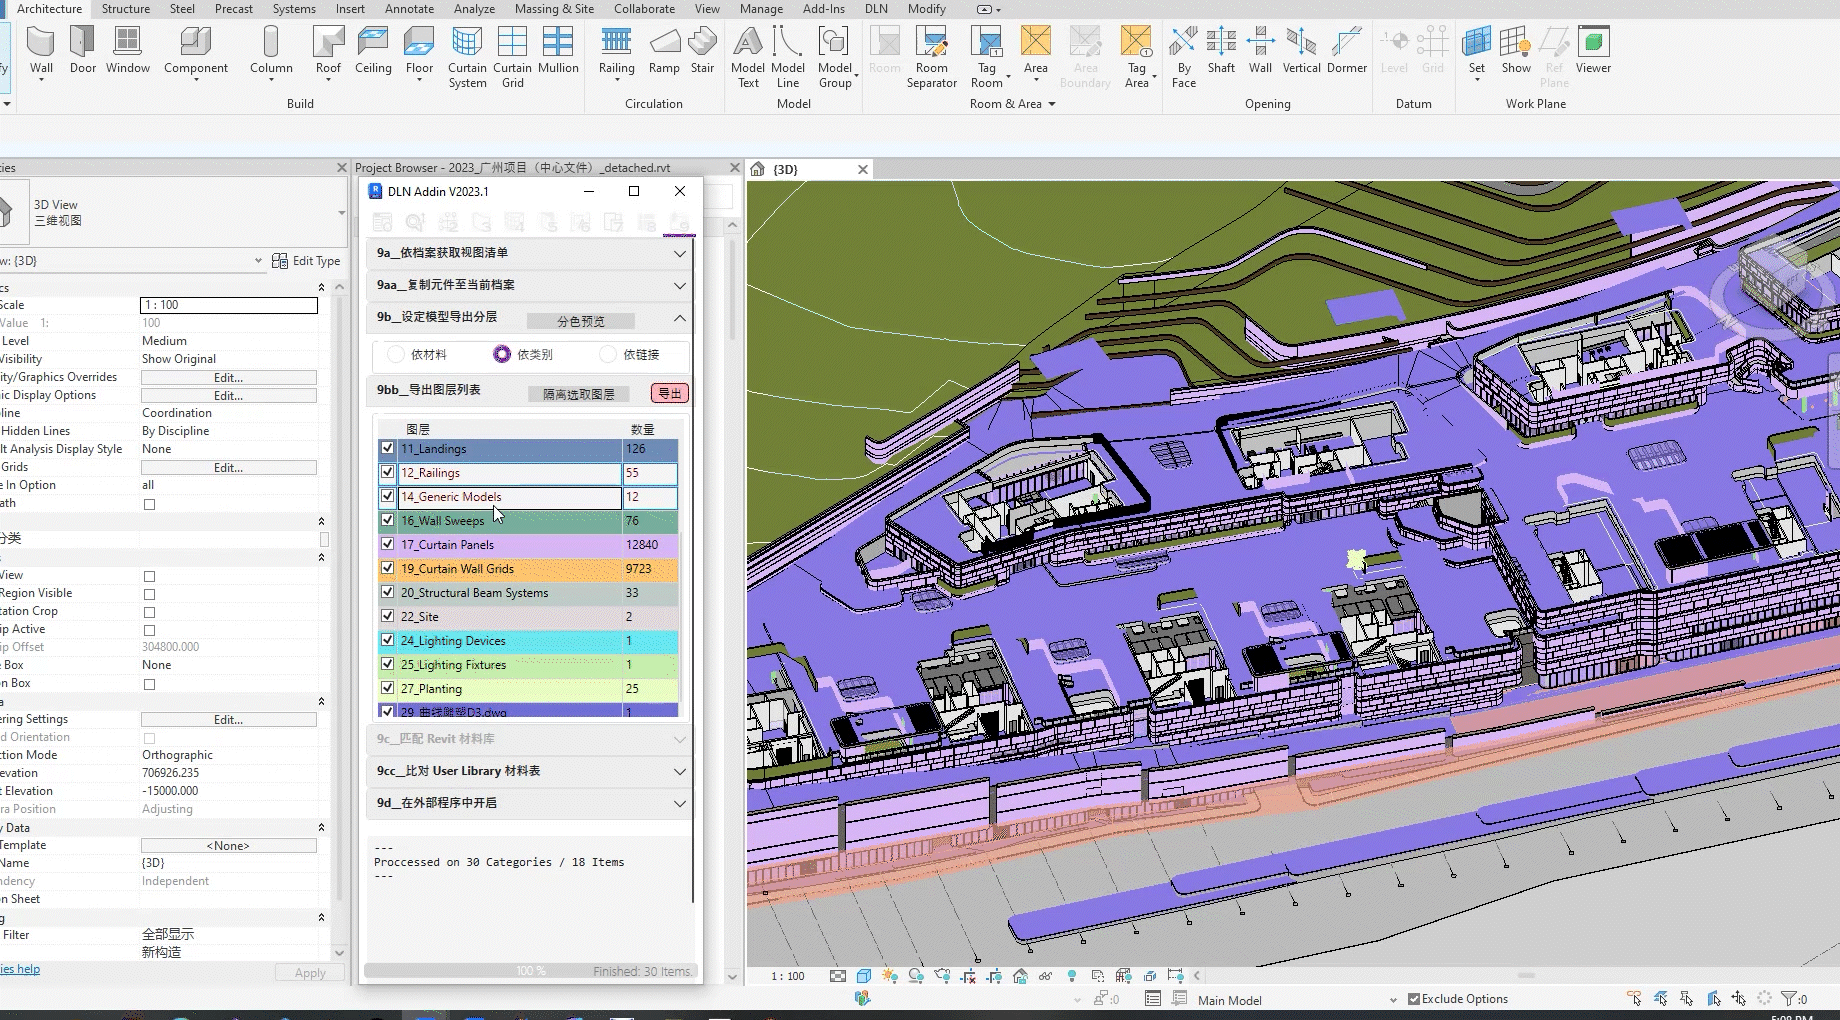Select the Roof tool
Screen dimensions: 1840x1020
click(x=328, y=52)
